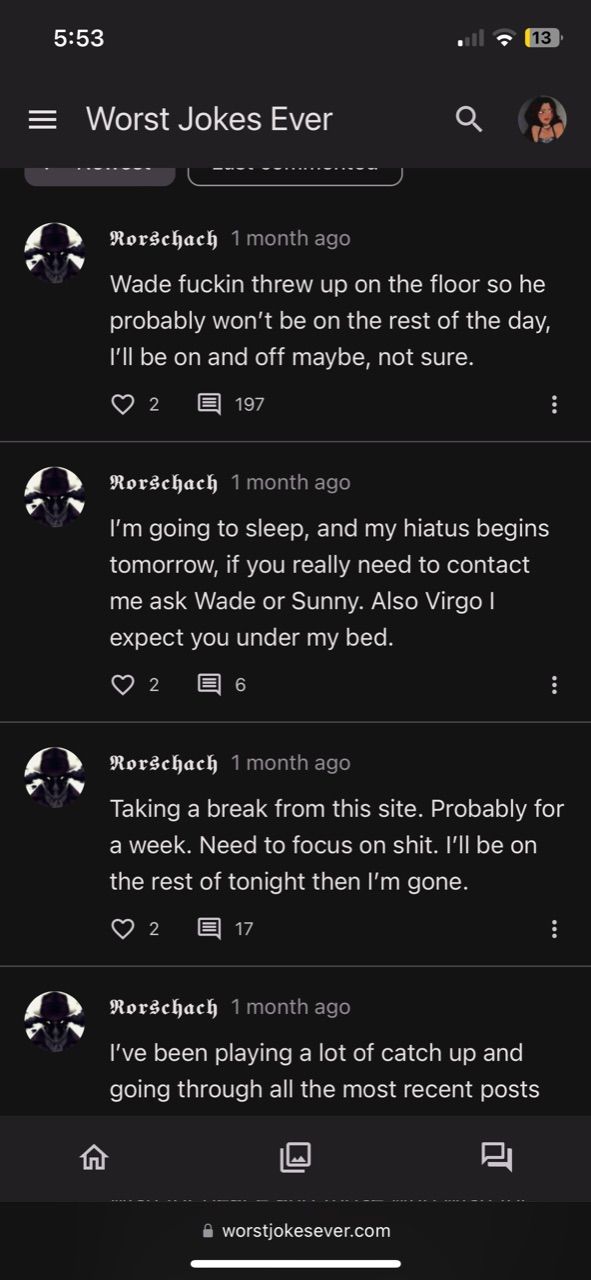Open the user profile avatar in header
Viewport: 591px width, 1280px height.
tap(542, 120)
